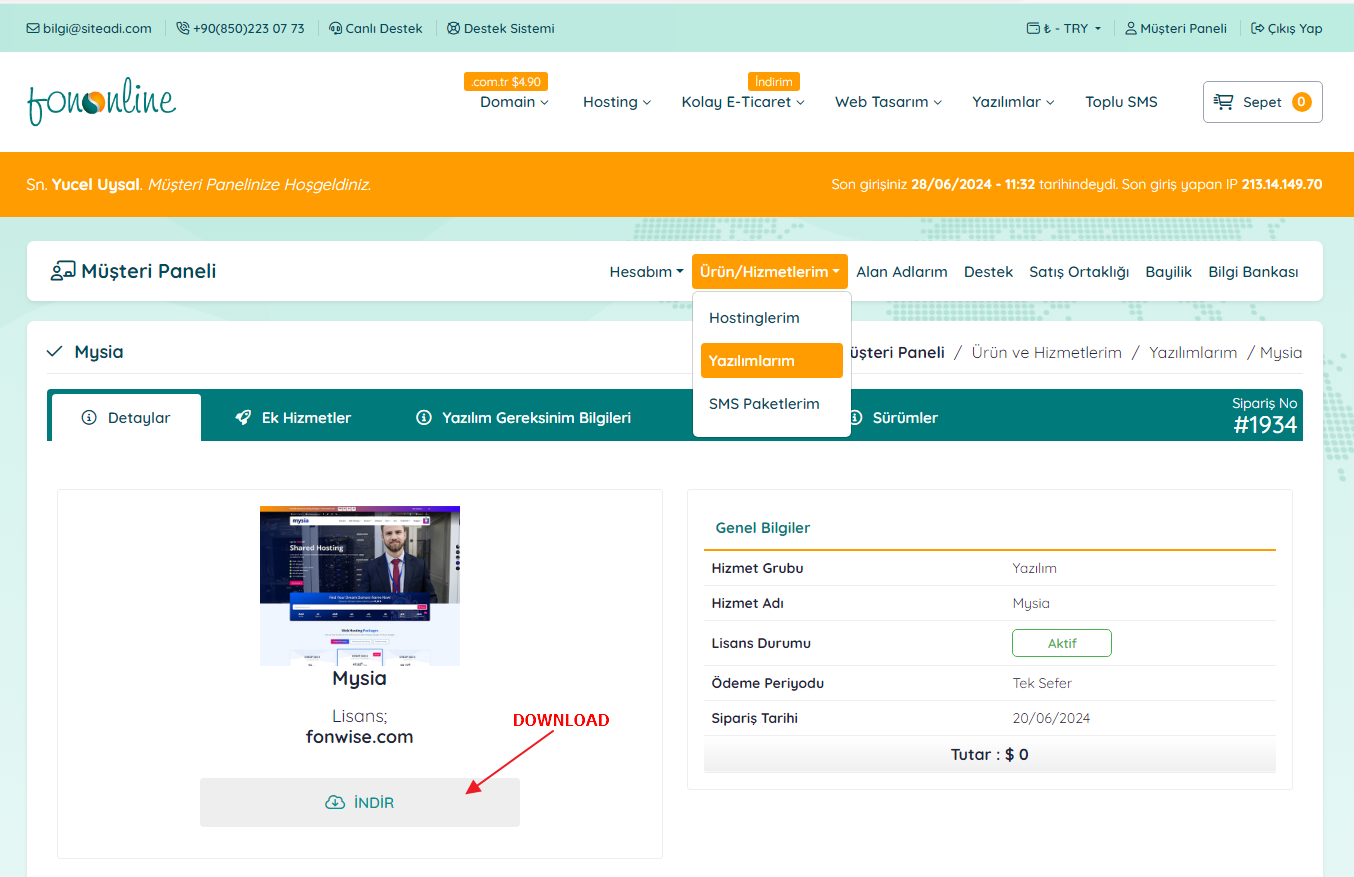1354x877 pixels.
Task: Expand the Domain menu
Action: coord(514,102)
